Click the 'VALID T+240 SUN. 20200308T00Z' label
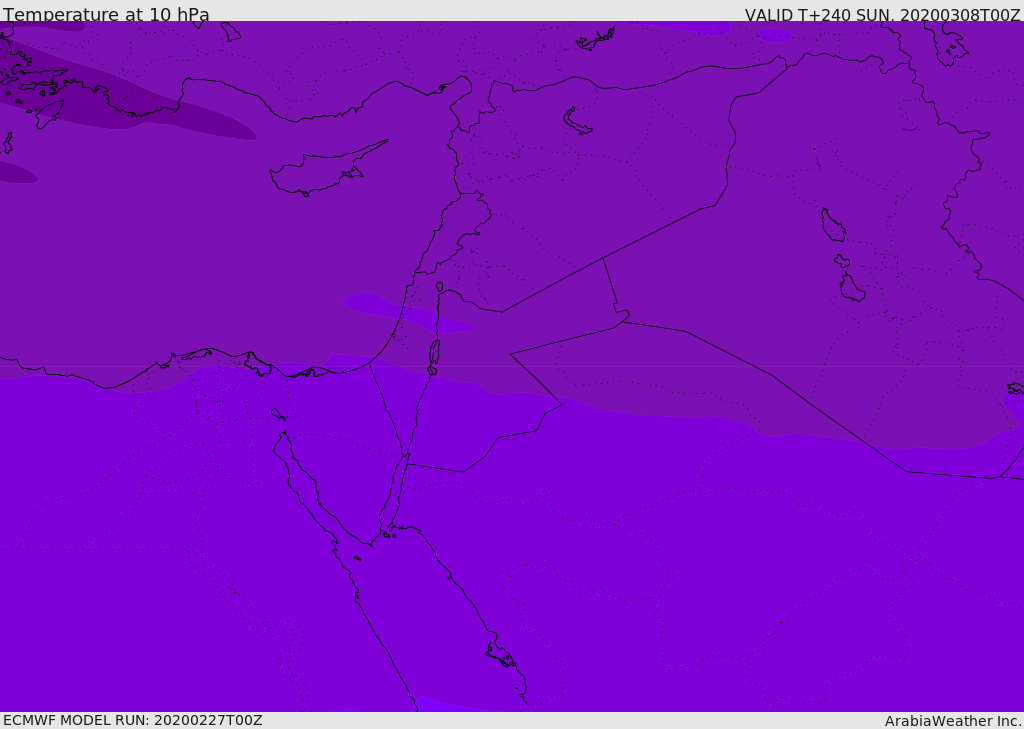The height and width of the screenshot is (729, 1024). coord(882,15)
